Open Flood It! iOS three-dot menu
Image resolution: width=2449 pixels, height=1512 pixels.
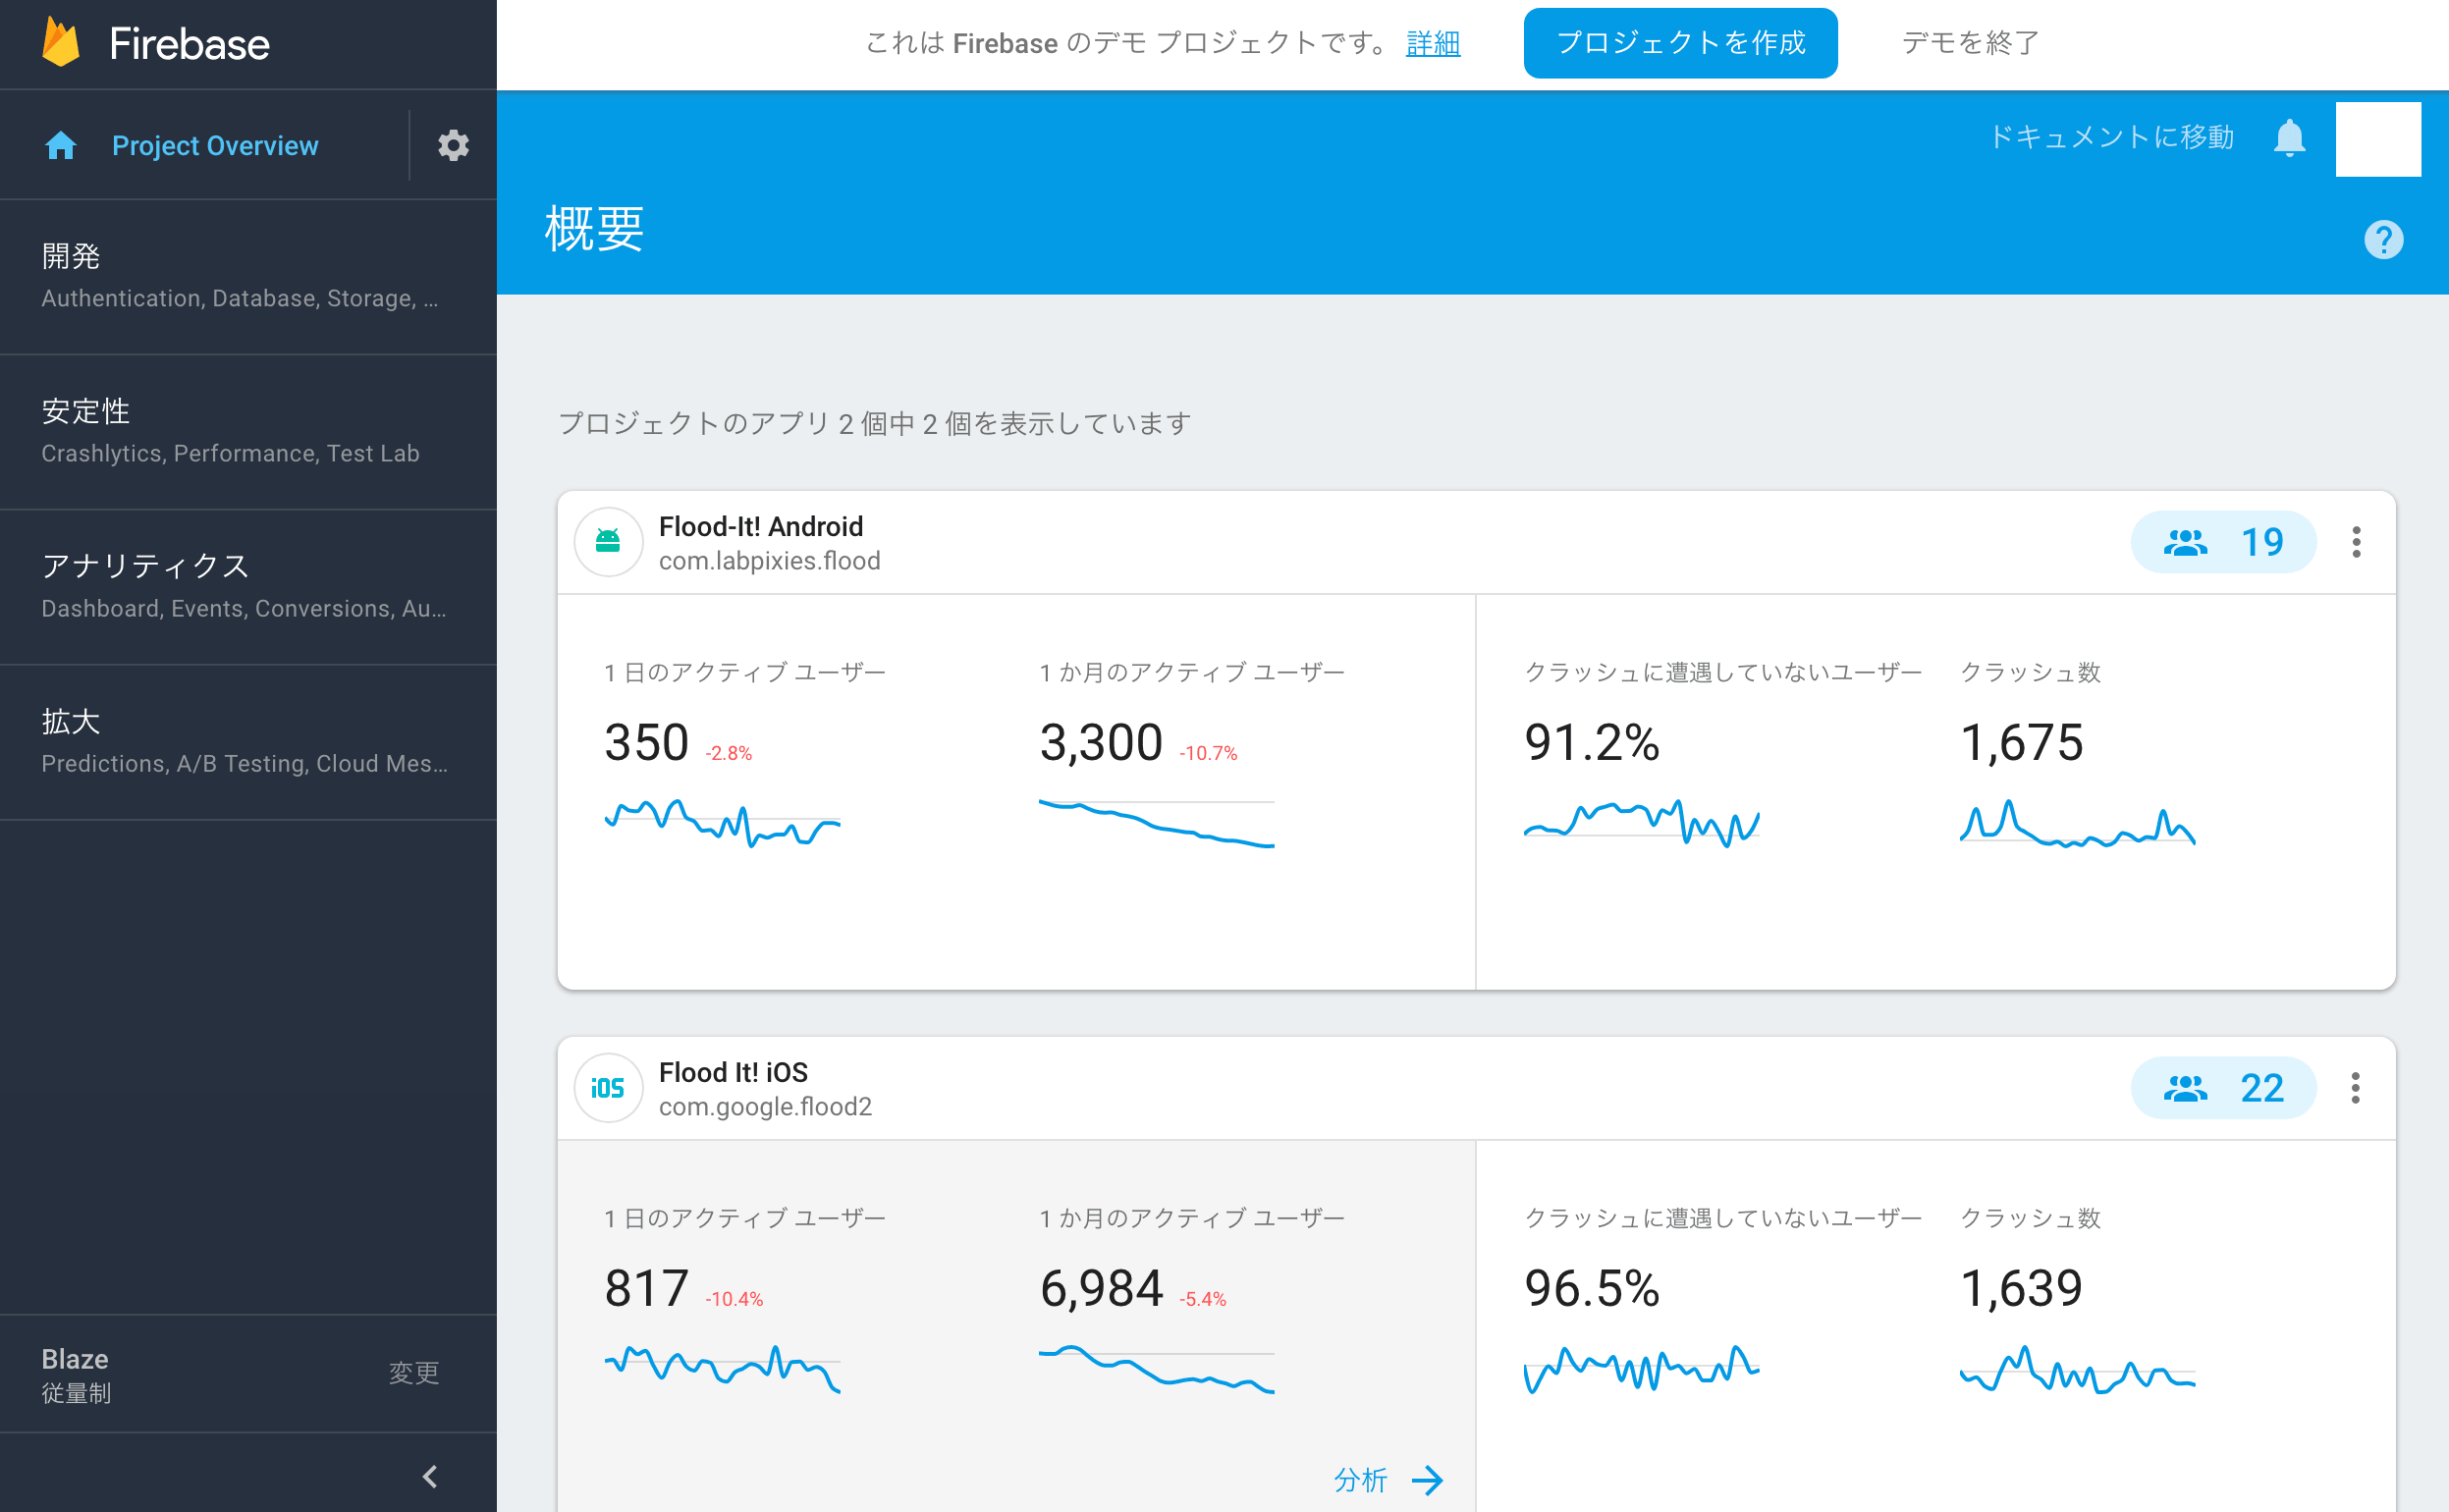2355,1088
